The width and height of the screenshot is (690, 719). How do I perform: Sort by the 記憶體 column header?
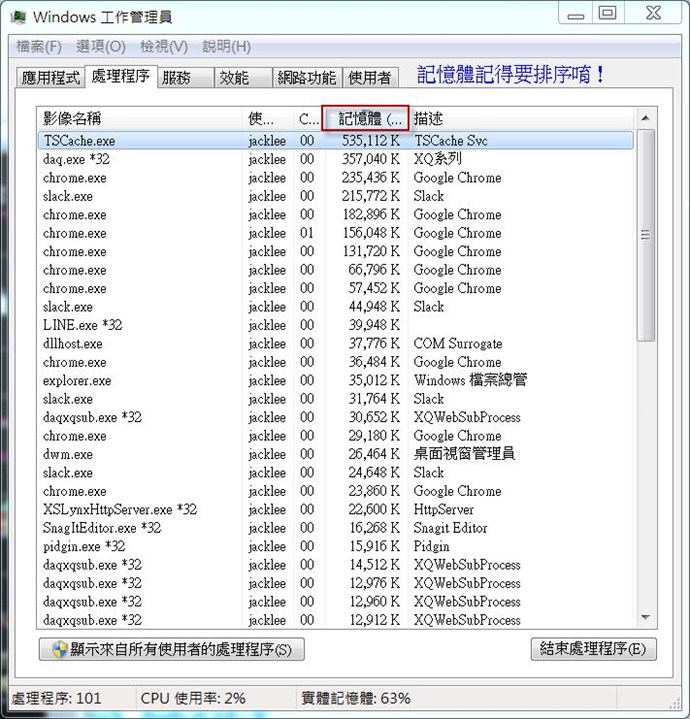366,119
